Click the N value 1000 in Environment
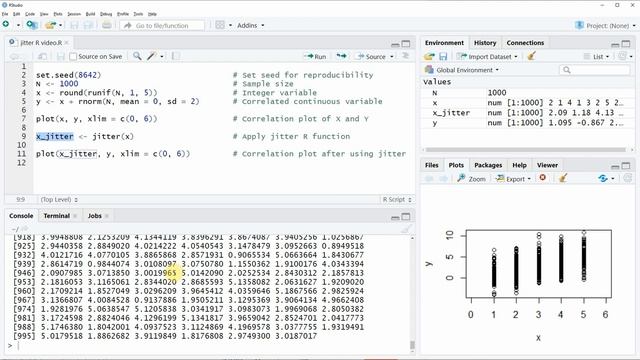 [x=497, y=93]
